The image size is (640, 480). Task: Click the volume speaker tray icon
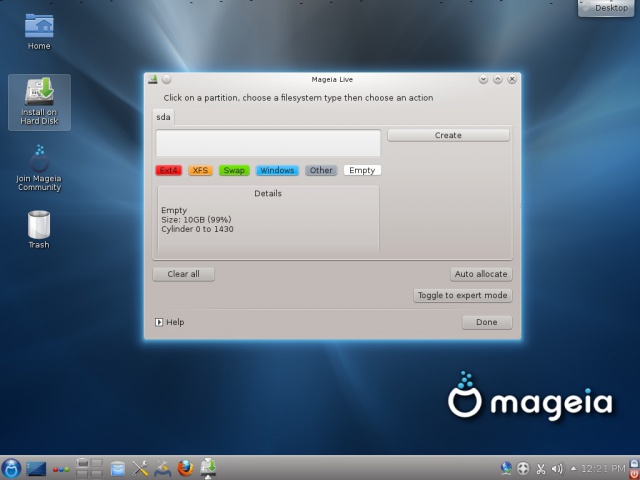tap(557, 469)
